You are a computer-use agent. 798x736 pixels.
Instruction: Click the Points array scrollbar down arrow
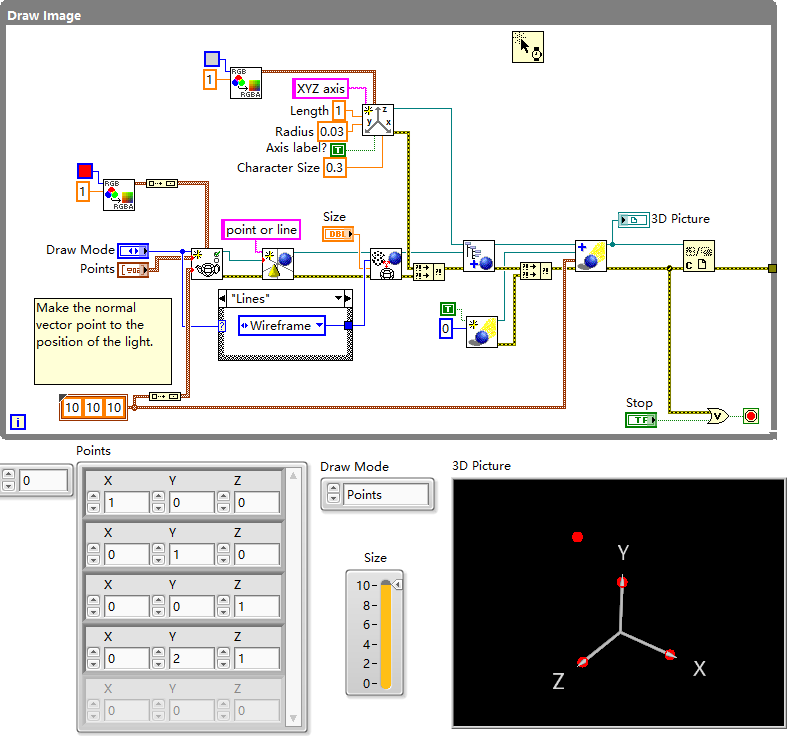293,719
